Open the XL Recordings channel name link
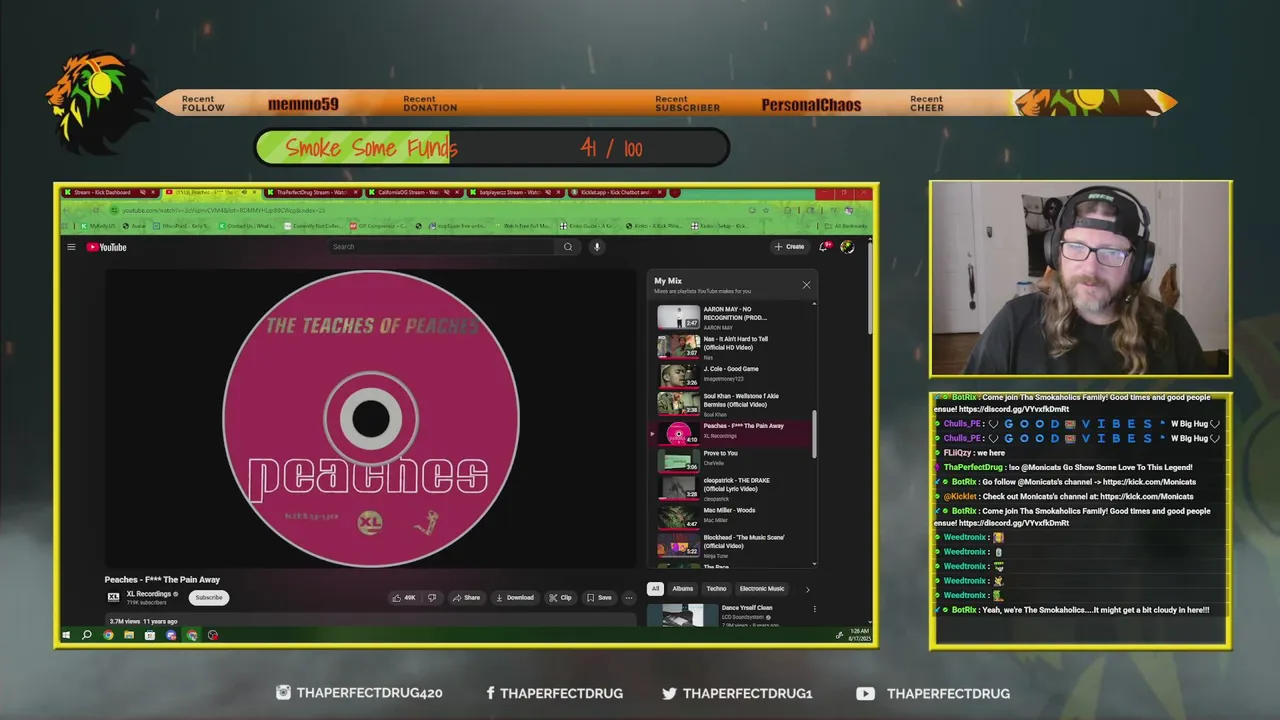The image size is (1280, 720). tap(148, 594)
